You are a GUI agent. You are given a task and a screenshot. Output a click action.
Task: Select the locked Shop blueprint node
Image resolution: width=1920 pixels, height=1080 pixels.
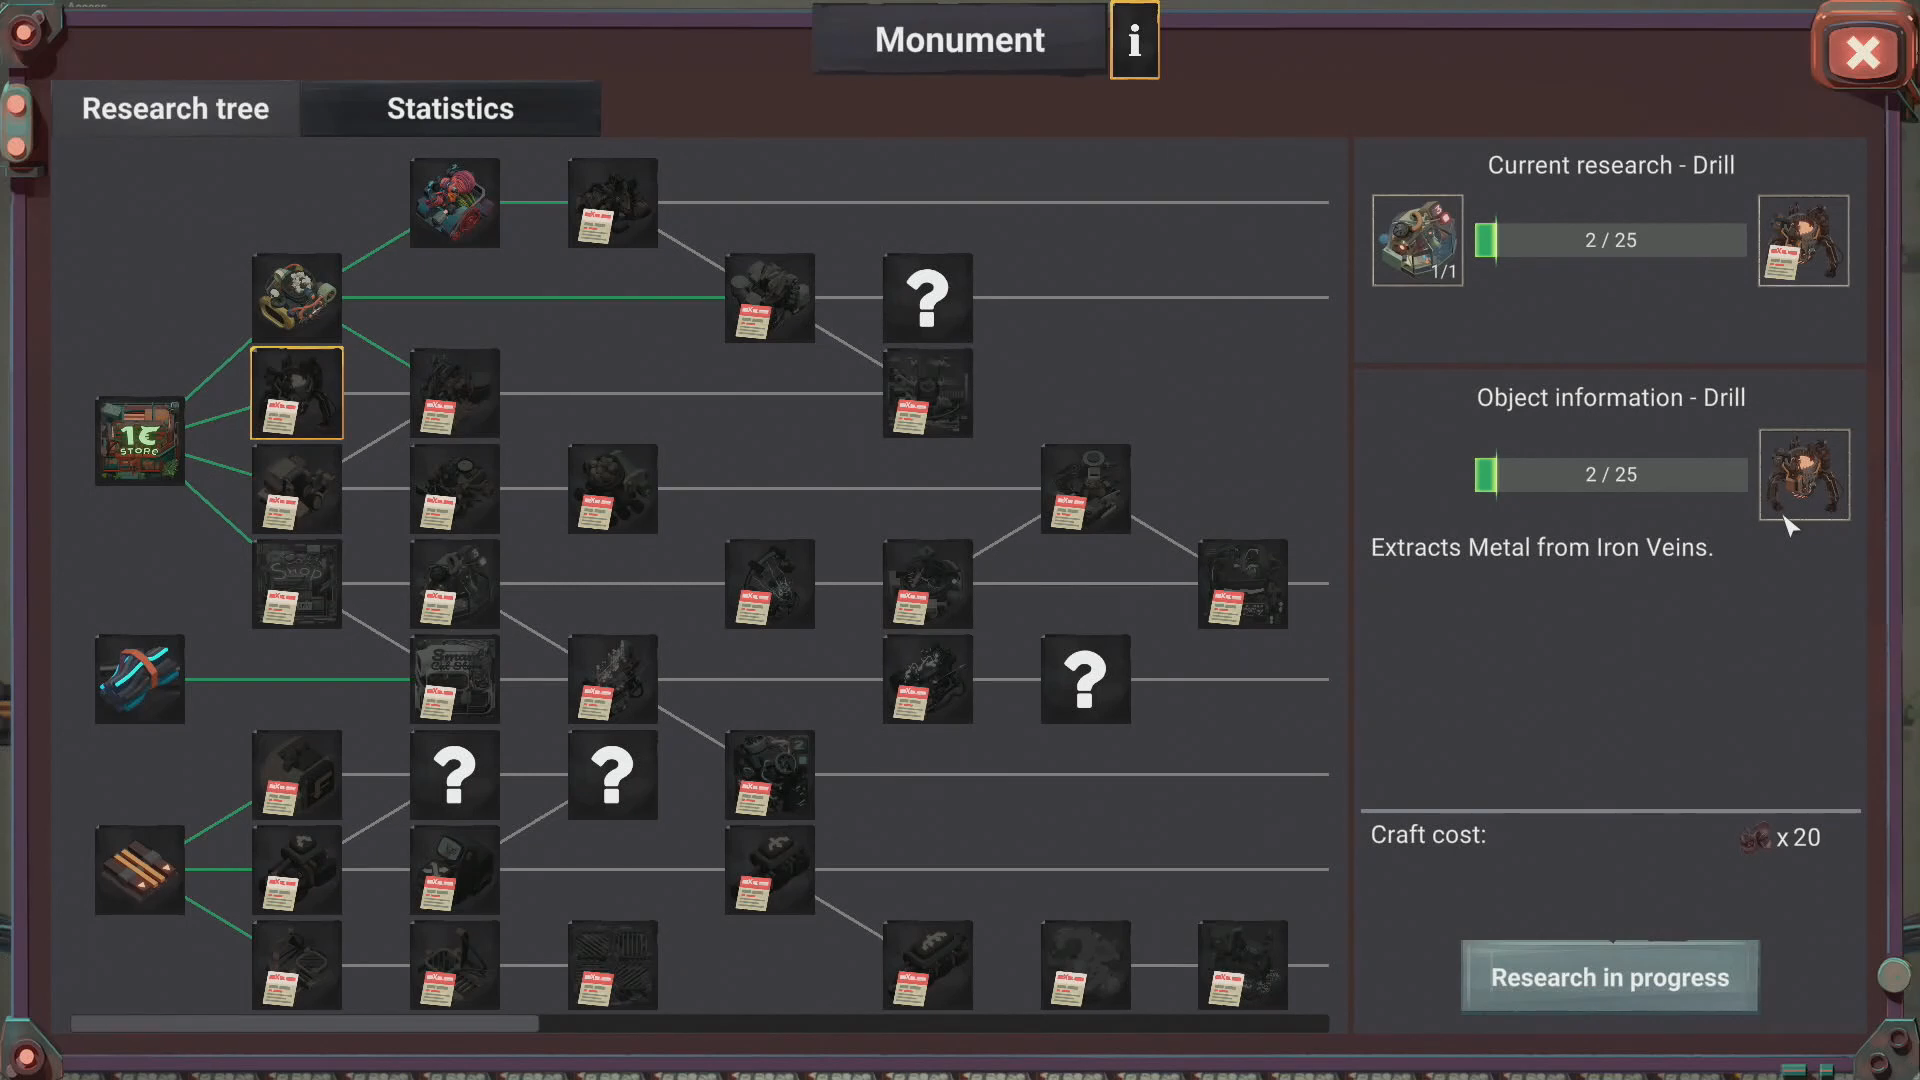pos(297,584)
